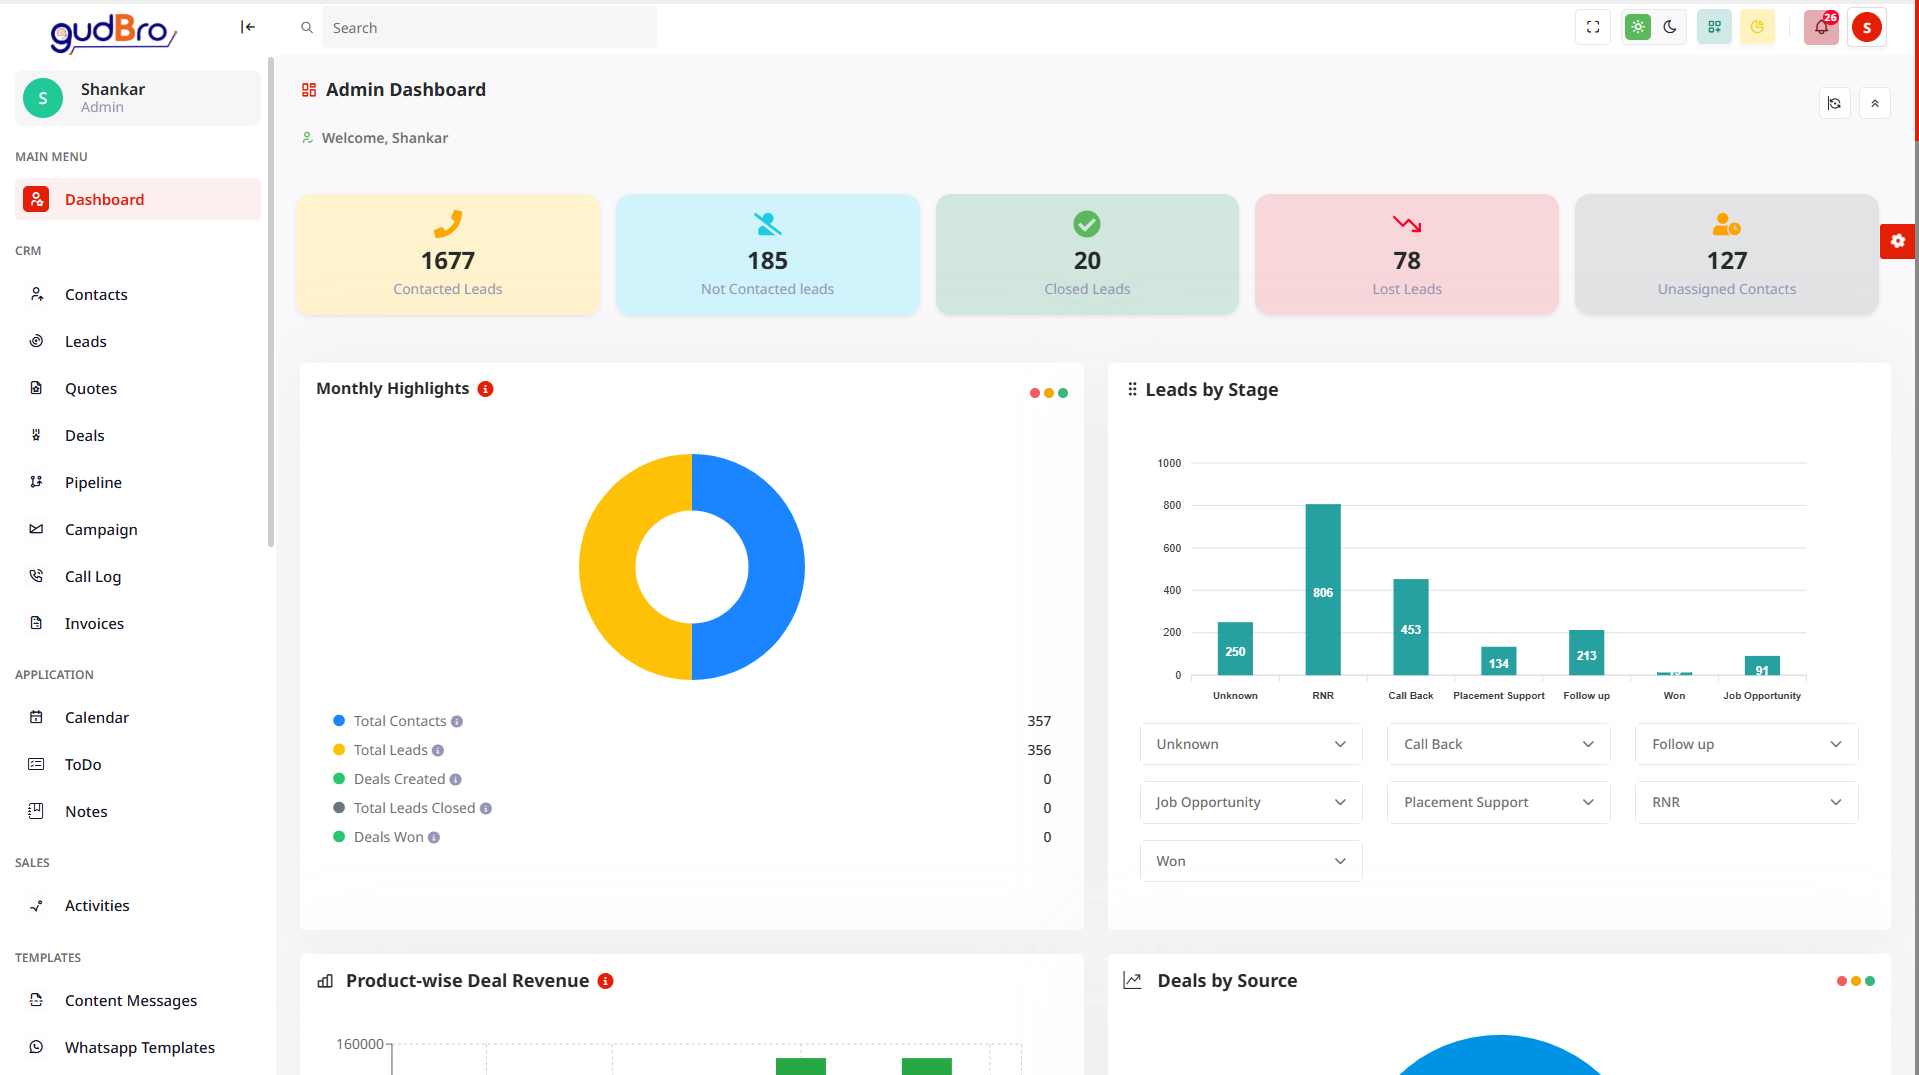Go to Pipeline in the sidebar
The width and height of the screenshot is (1919, 1075).
[93, 482]
